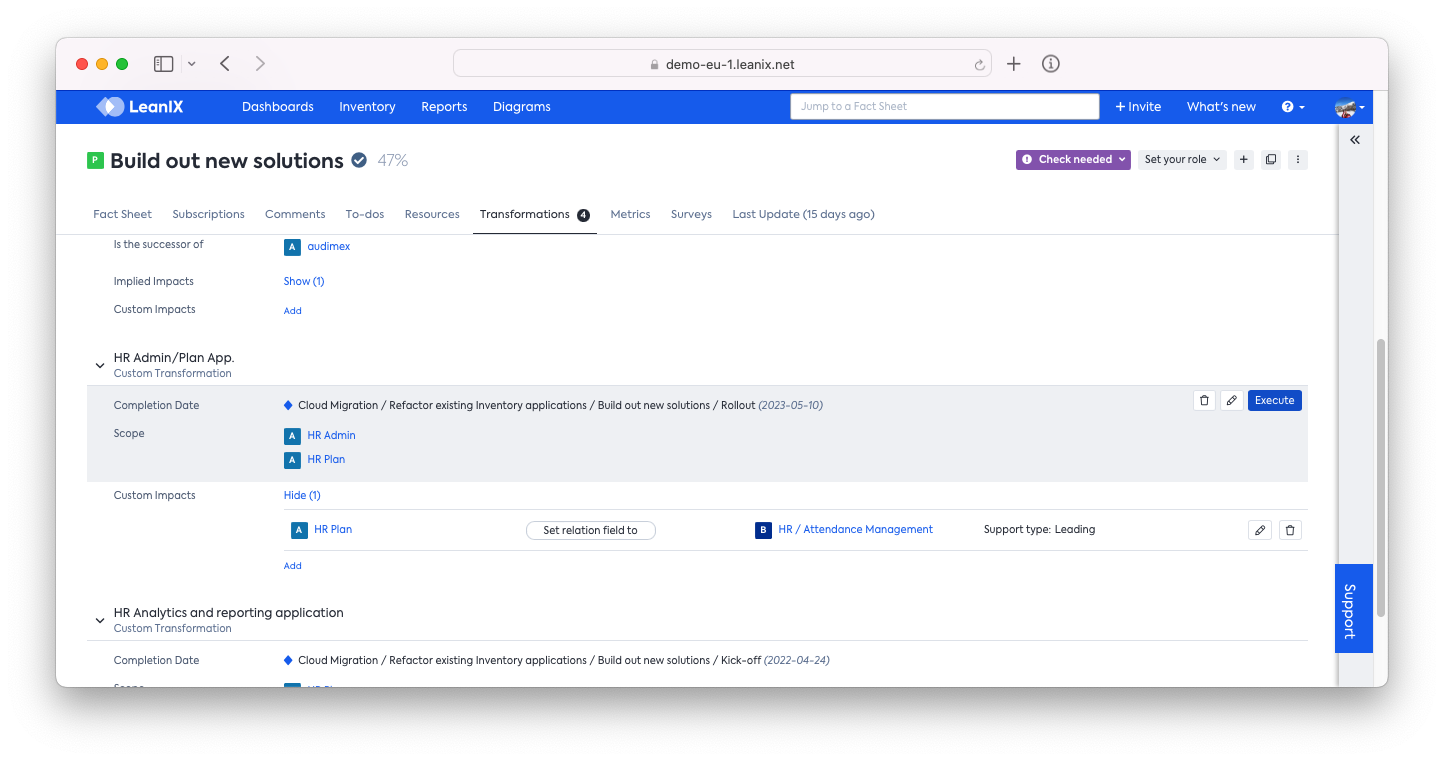Click the 47% completion indicator

point(392,160)
